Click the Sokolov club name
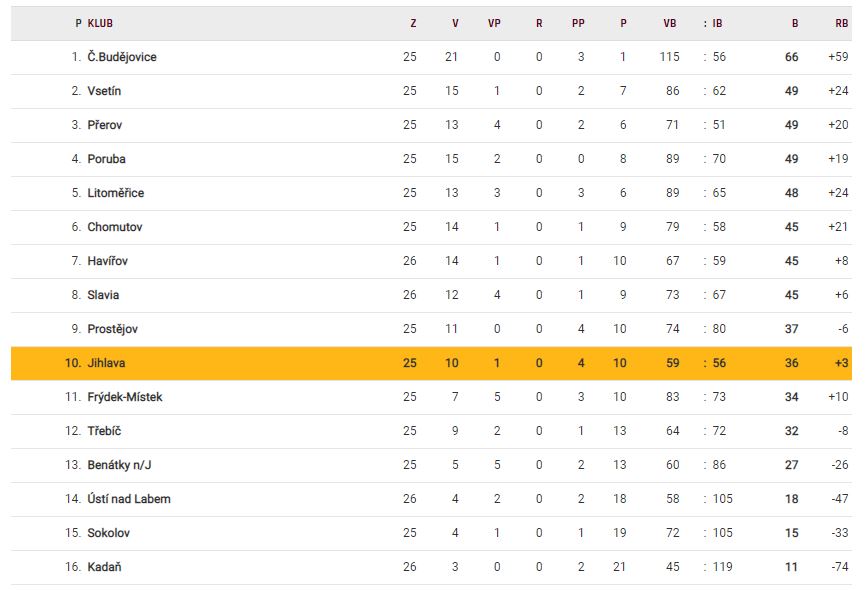 click(108, 533)
